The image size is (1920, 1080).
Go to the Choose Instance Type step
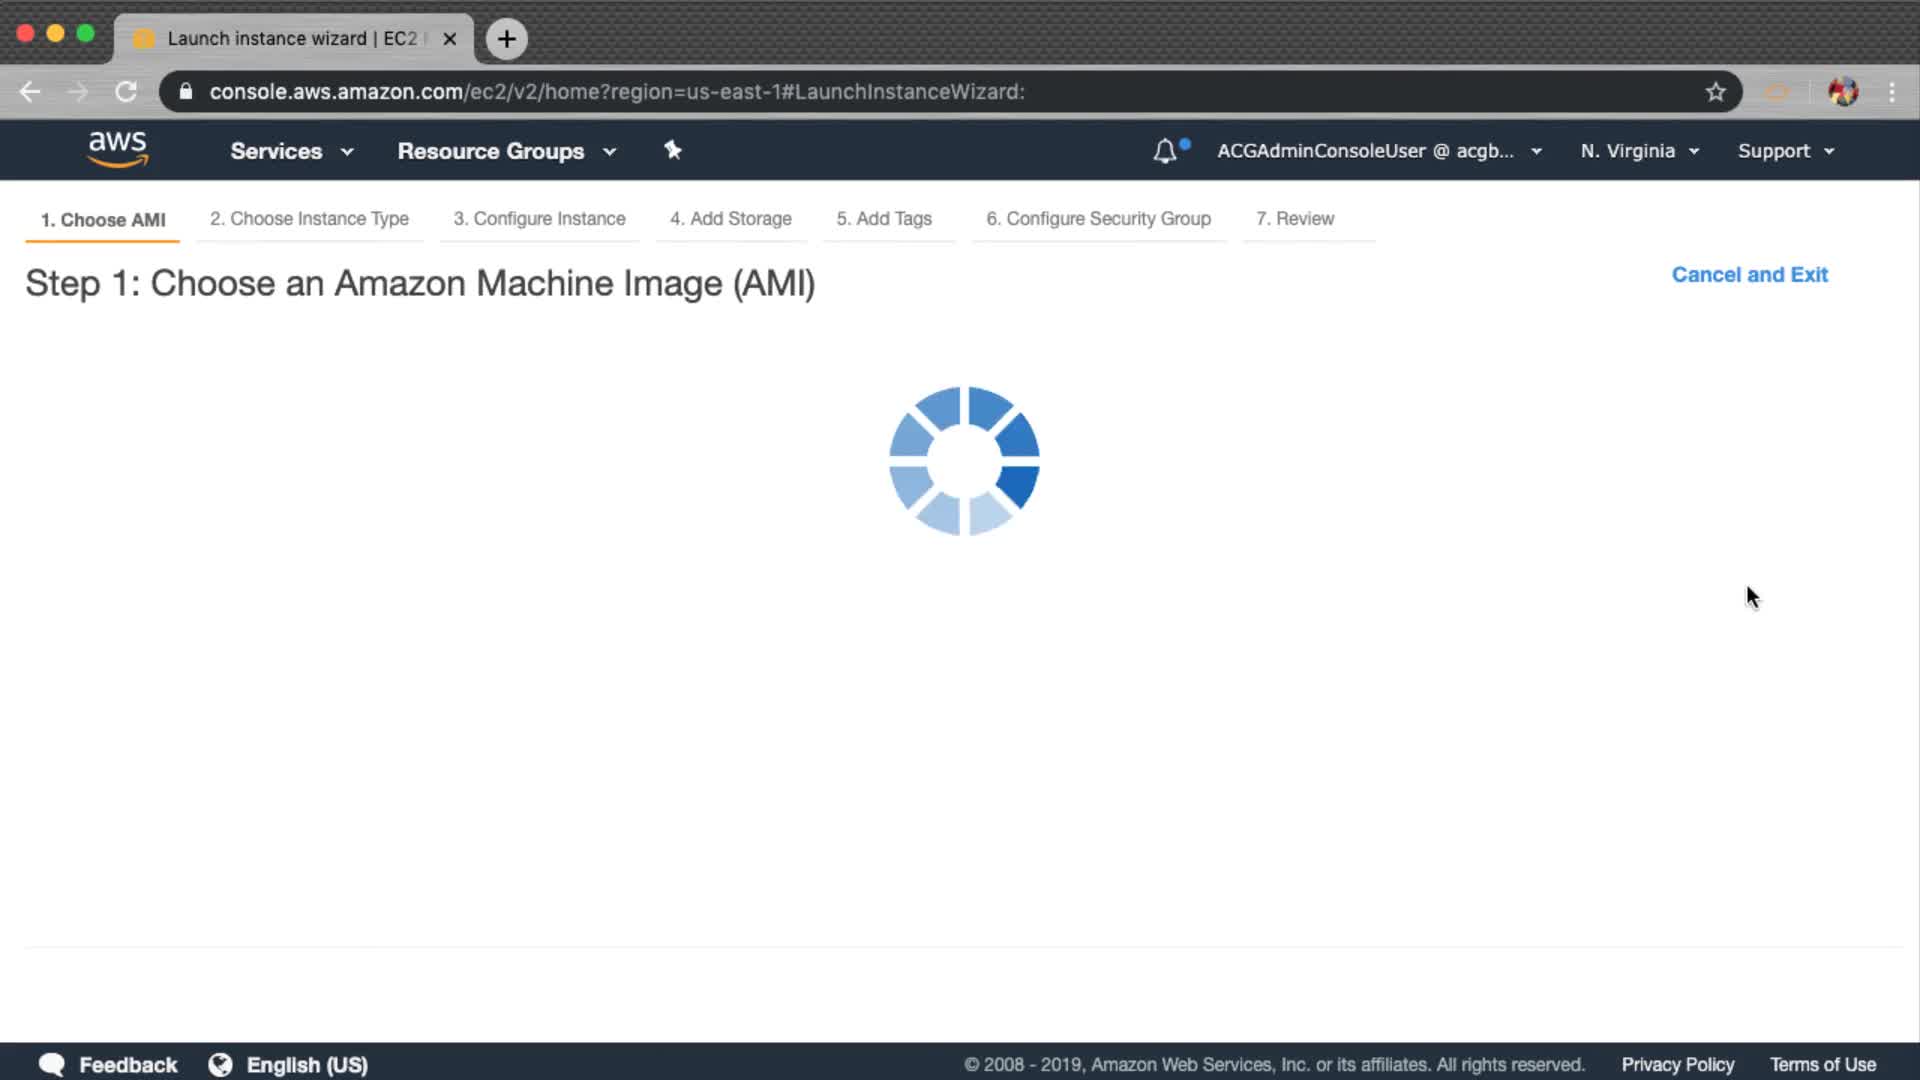tap(309, 219)
